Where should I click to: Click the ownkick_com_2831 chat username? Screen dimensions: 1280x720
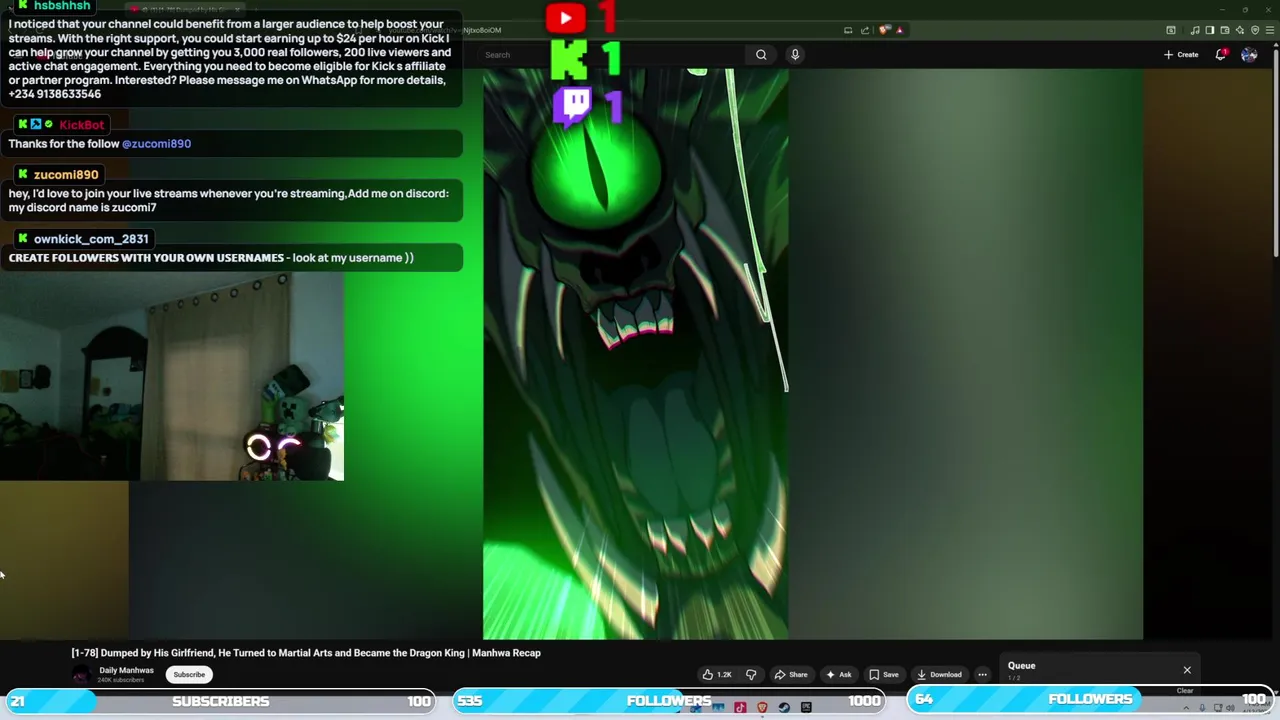(91, 239)
